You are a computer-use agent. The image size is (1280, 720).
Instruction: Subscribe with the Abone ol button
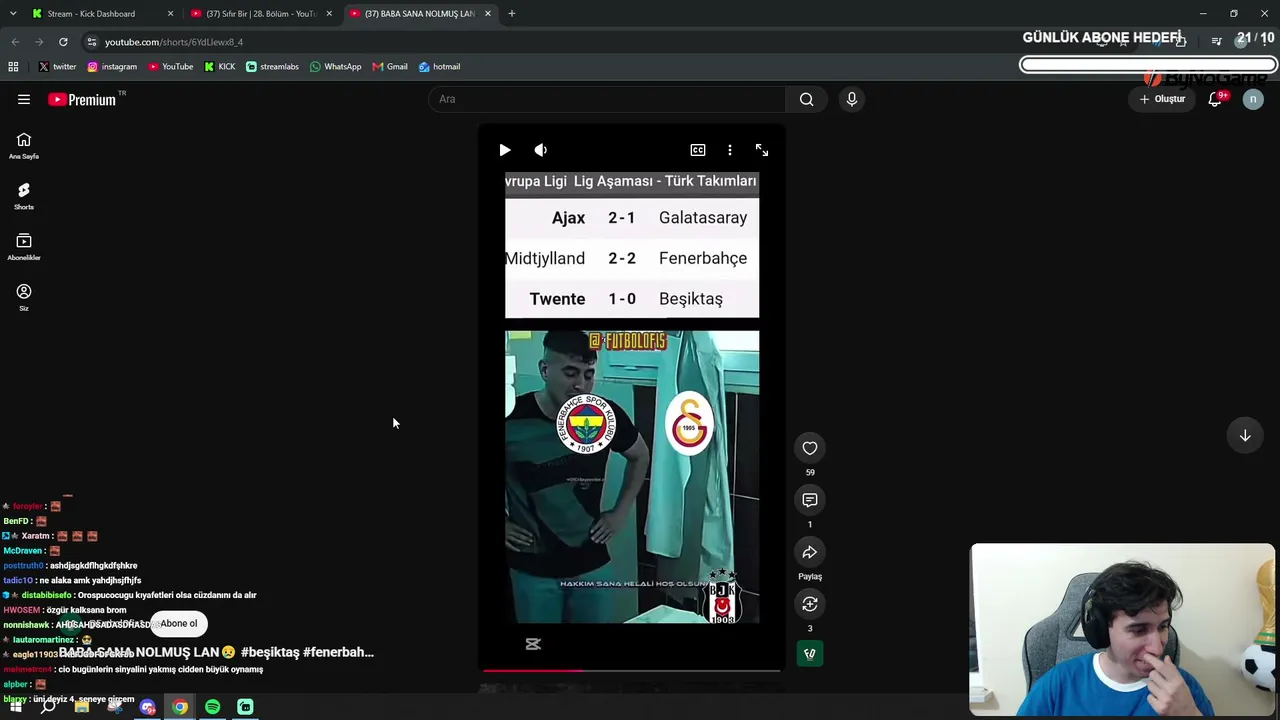[179, 623]
